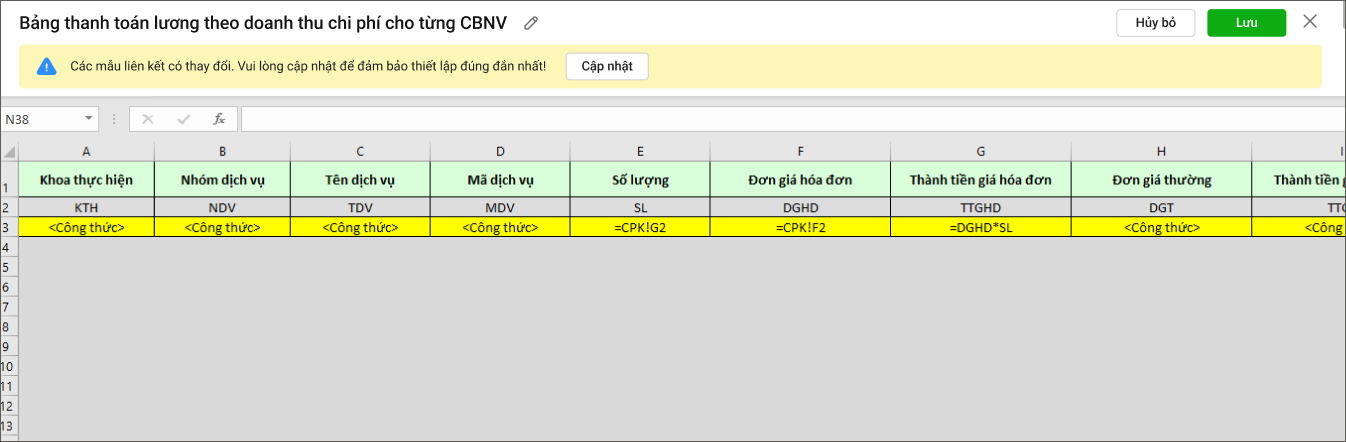
Task: Select row 3 header
Action: click(8, 227)
